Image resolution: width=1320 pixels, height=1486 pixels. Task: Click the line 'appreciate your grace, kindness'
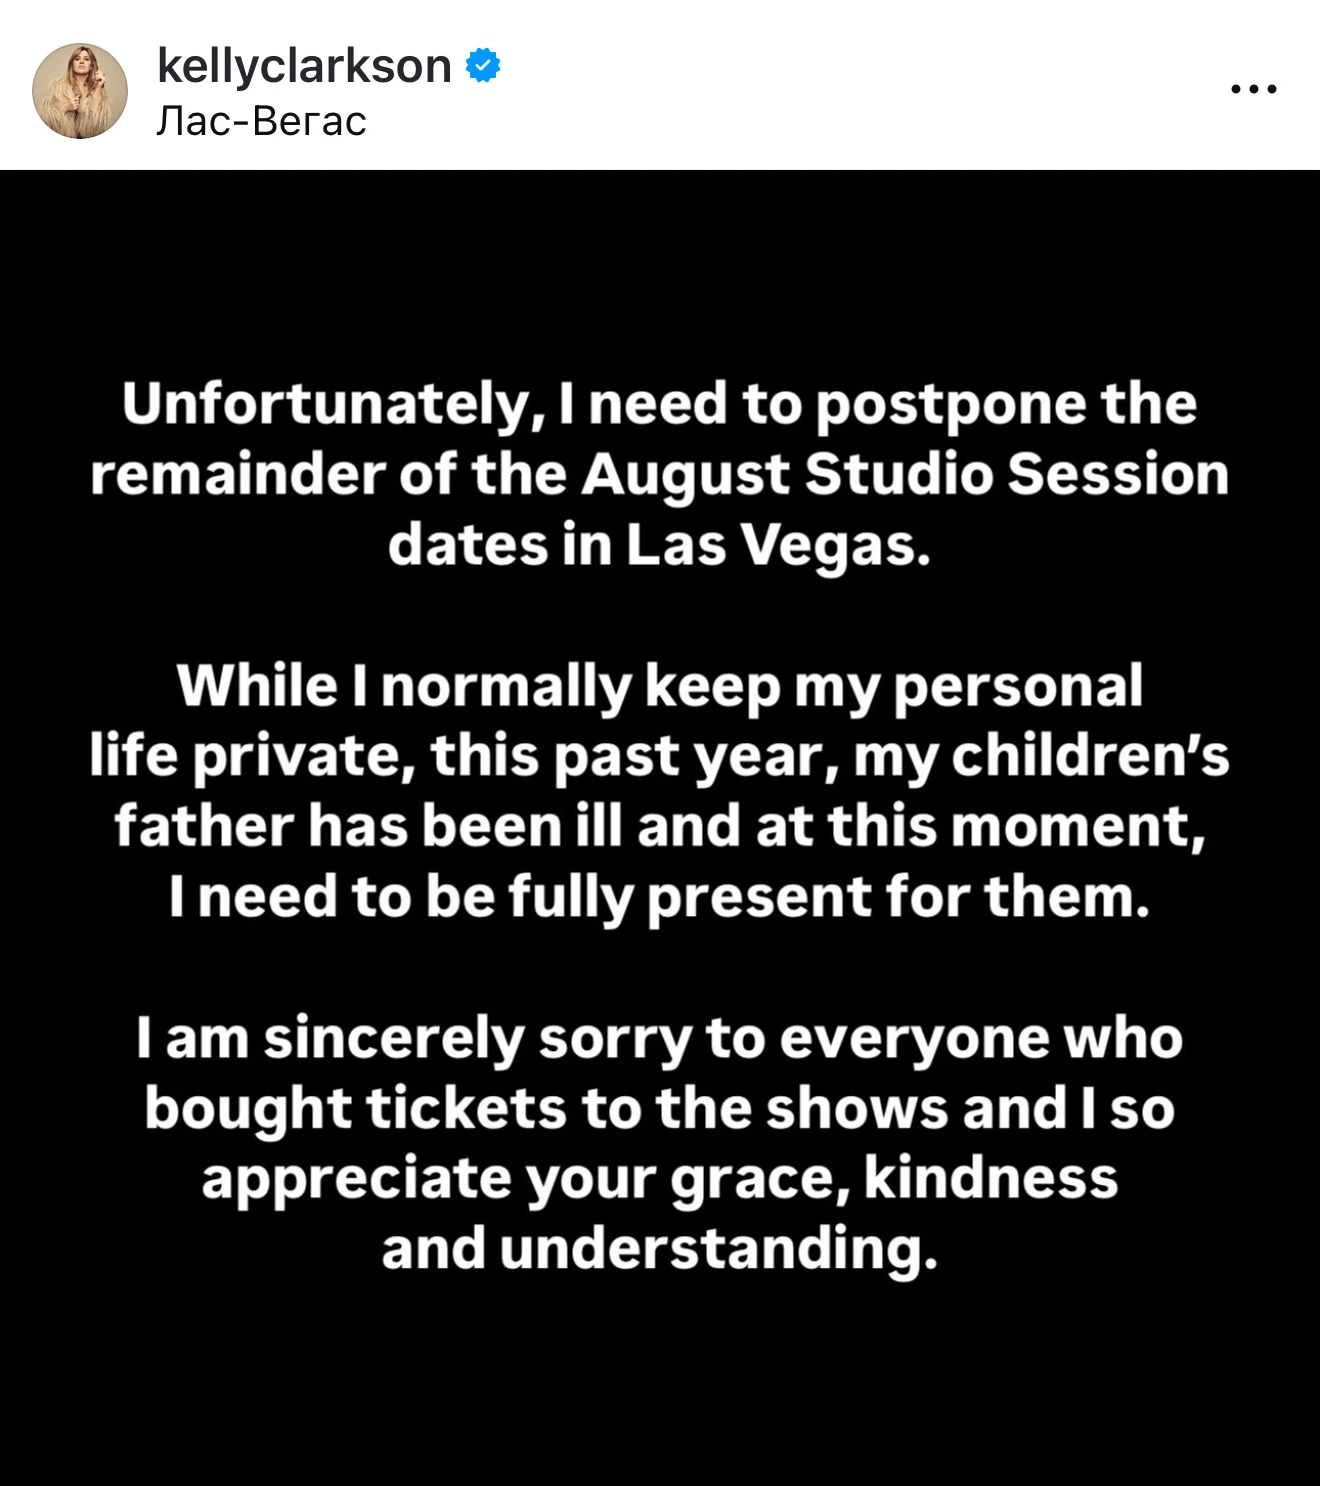coord(660,1180)
